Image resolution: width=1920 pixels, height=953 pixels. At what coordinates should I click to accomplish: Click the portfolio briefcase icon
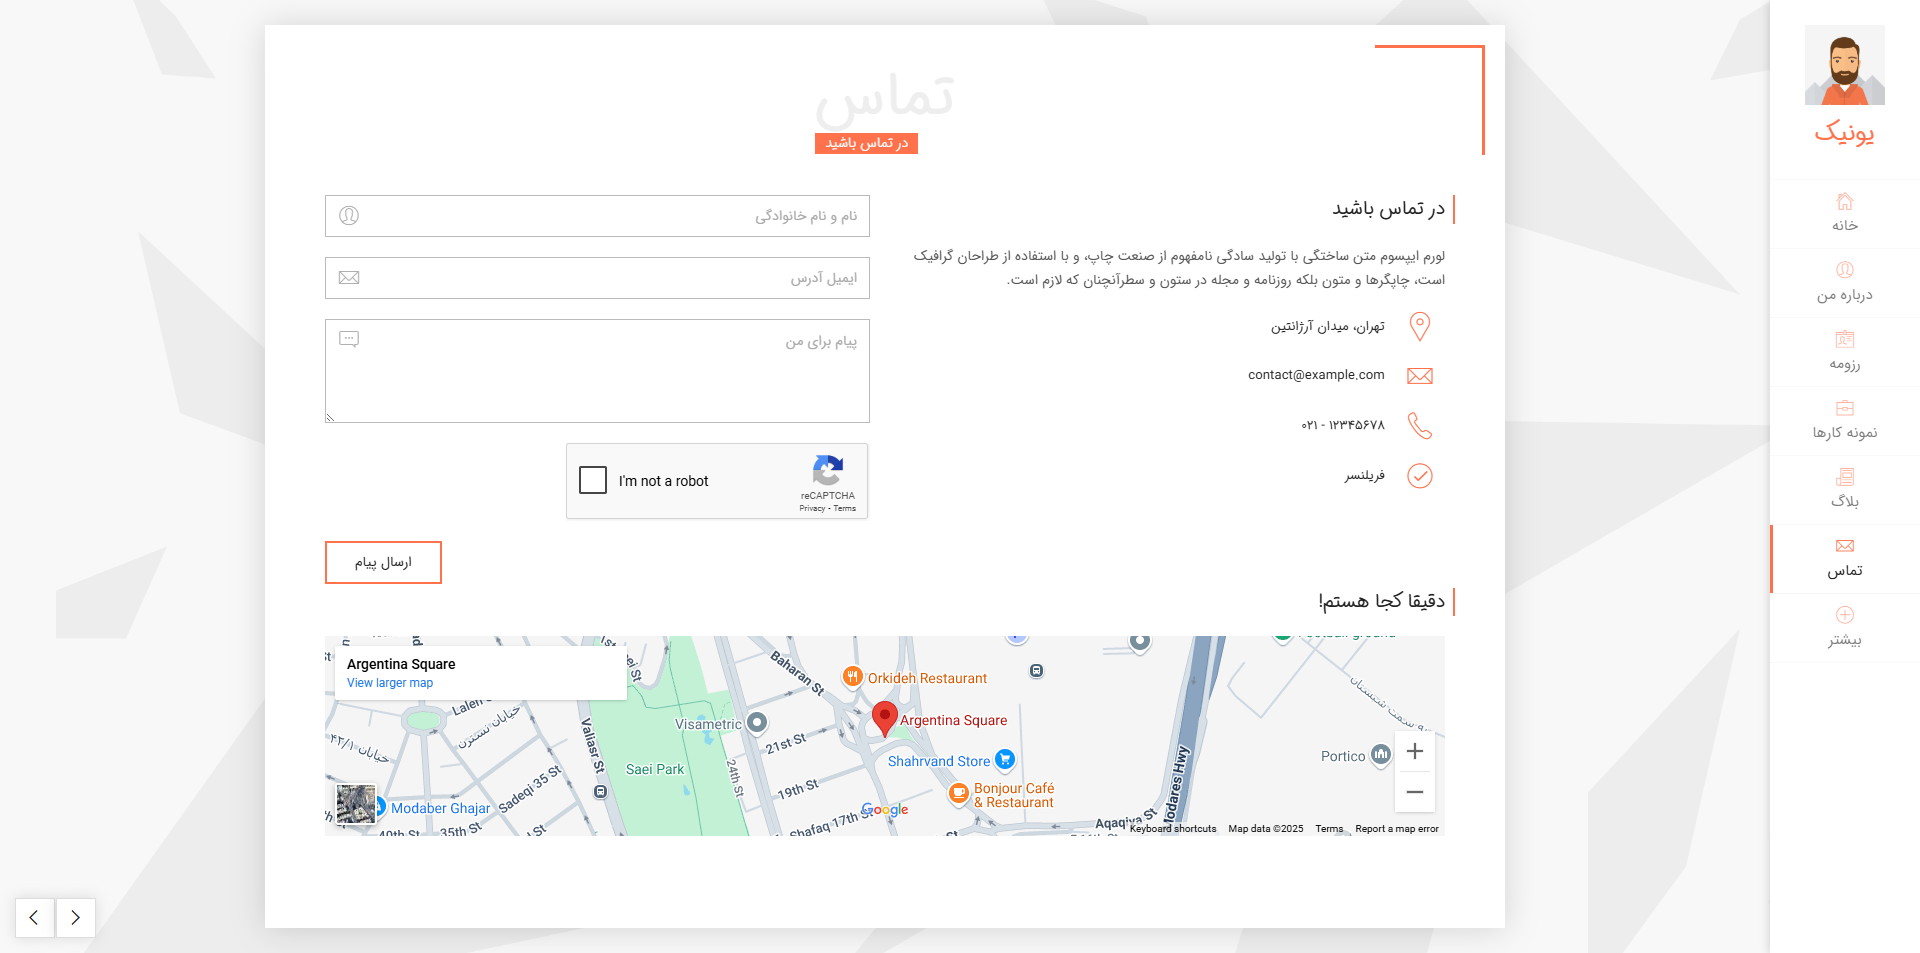[x=1844, y=408]
